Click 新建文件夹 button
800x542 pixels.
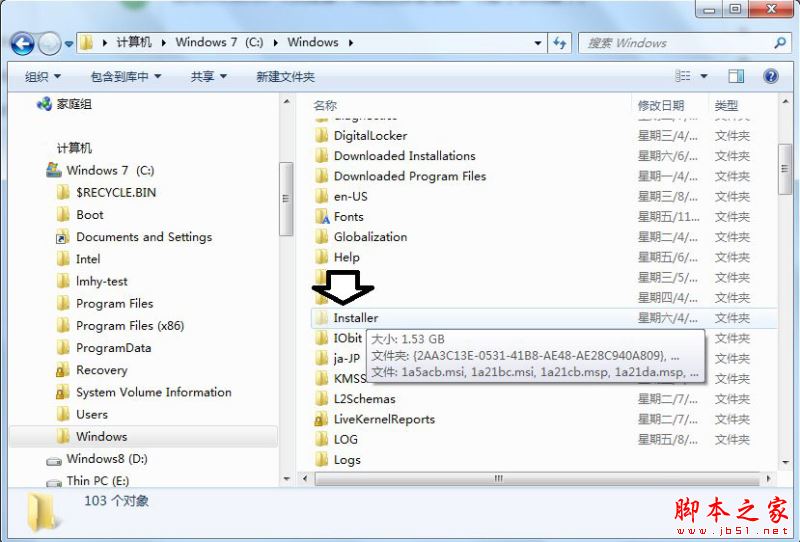(x=285, y=77)
